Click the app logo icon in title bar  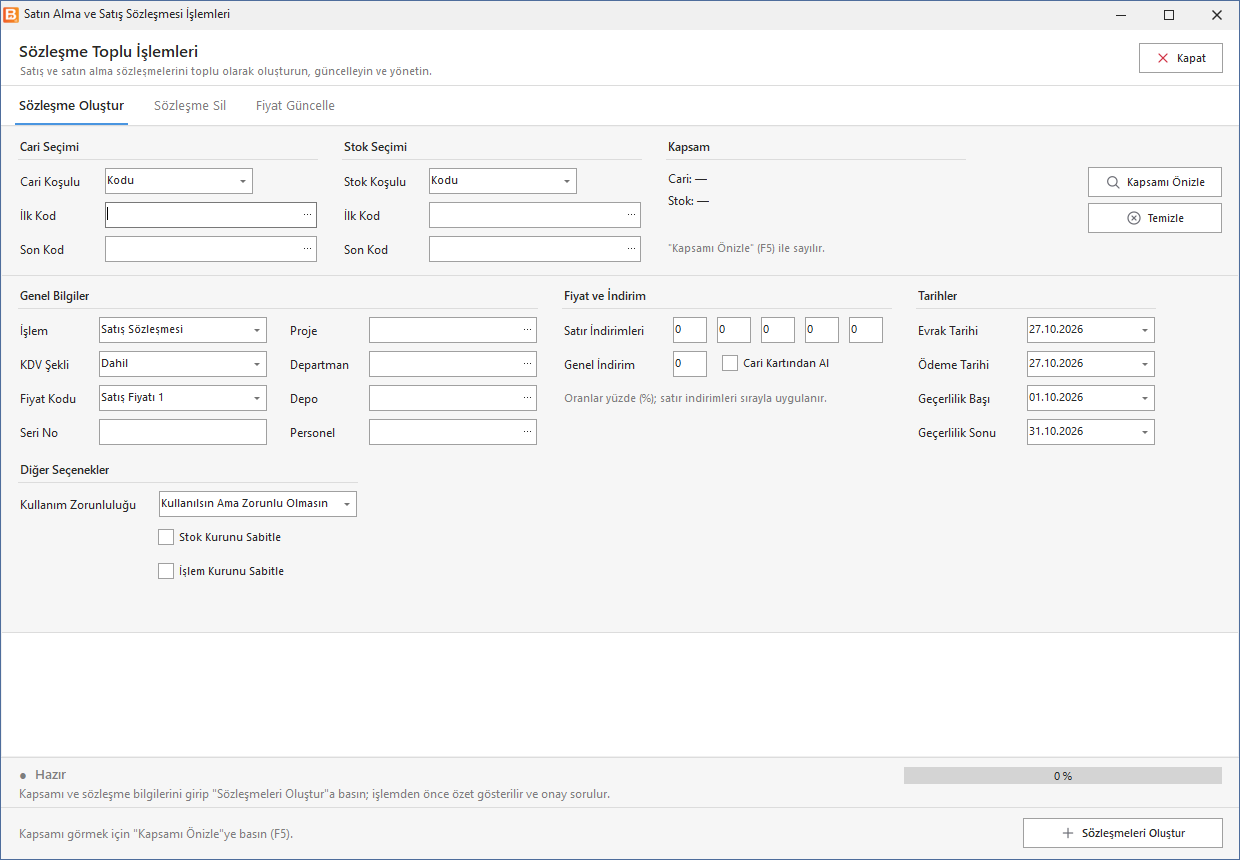point(12,15)
